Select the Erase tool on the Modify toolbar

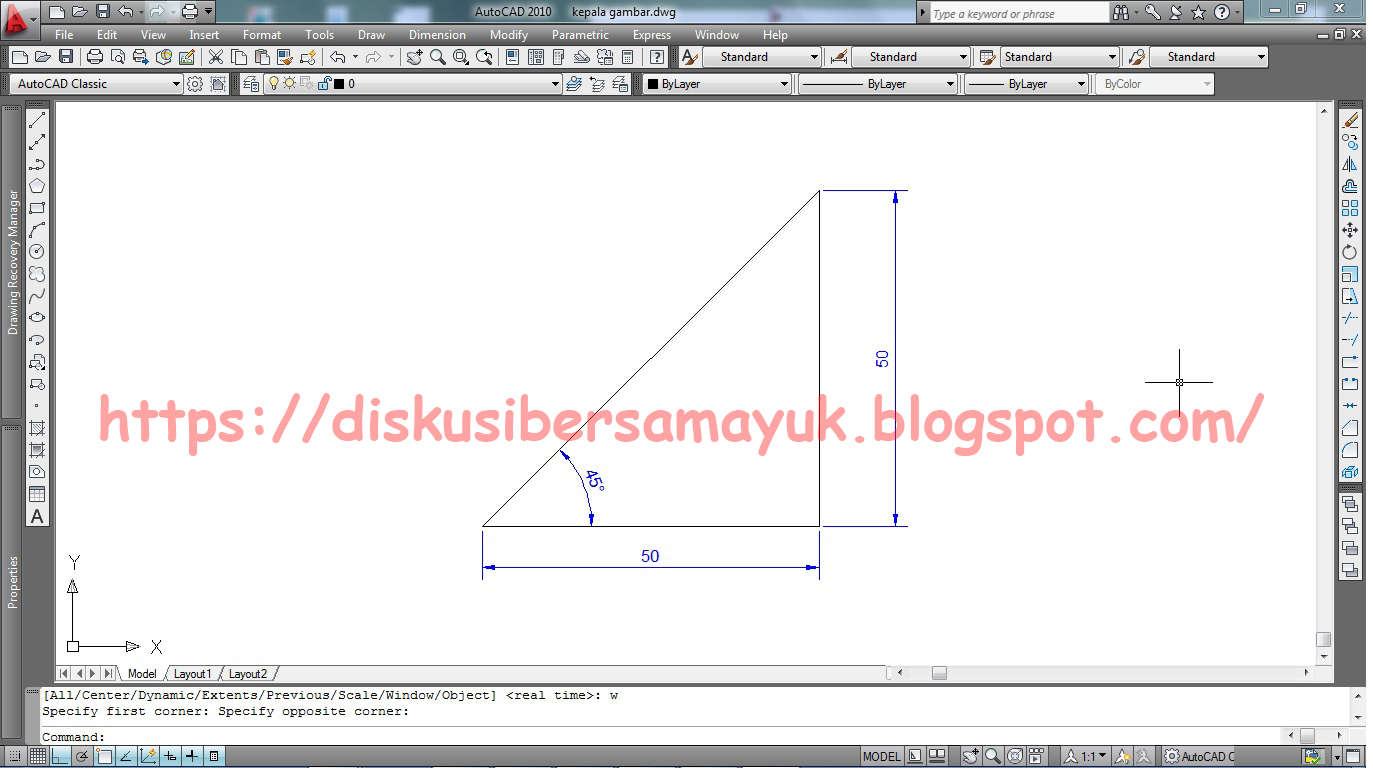tap(1350, 119)
